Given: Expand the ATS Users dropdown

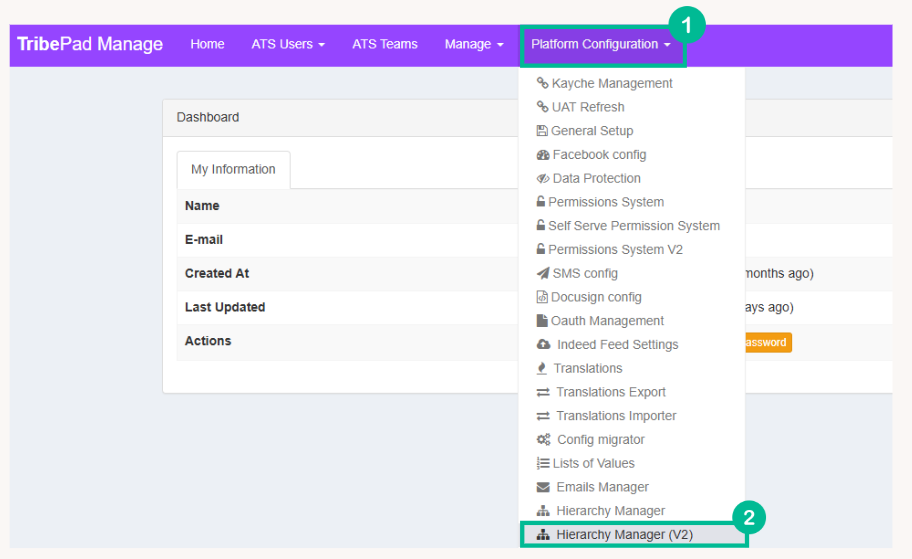Looking at the screenshot, I should point(288,44).
